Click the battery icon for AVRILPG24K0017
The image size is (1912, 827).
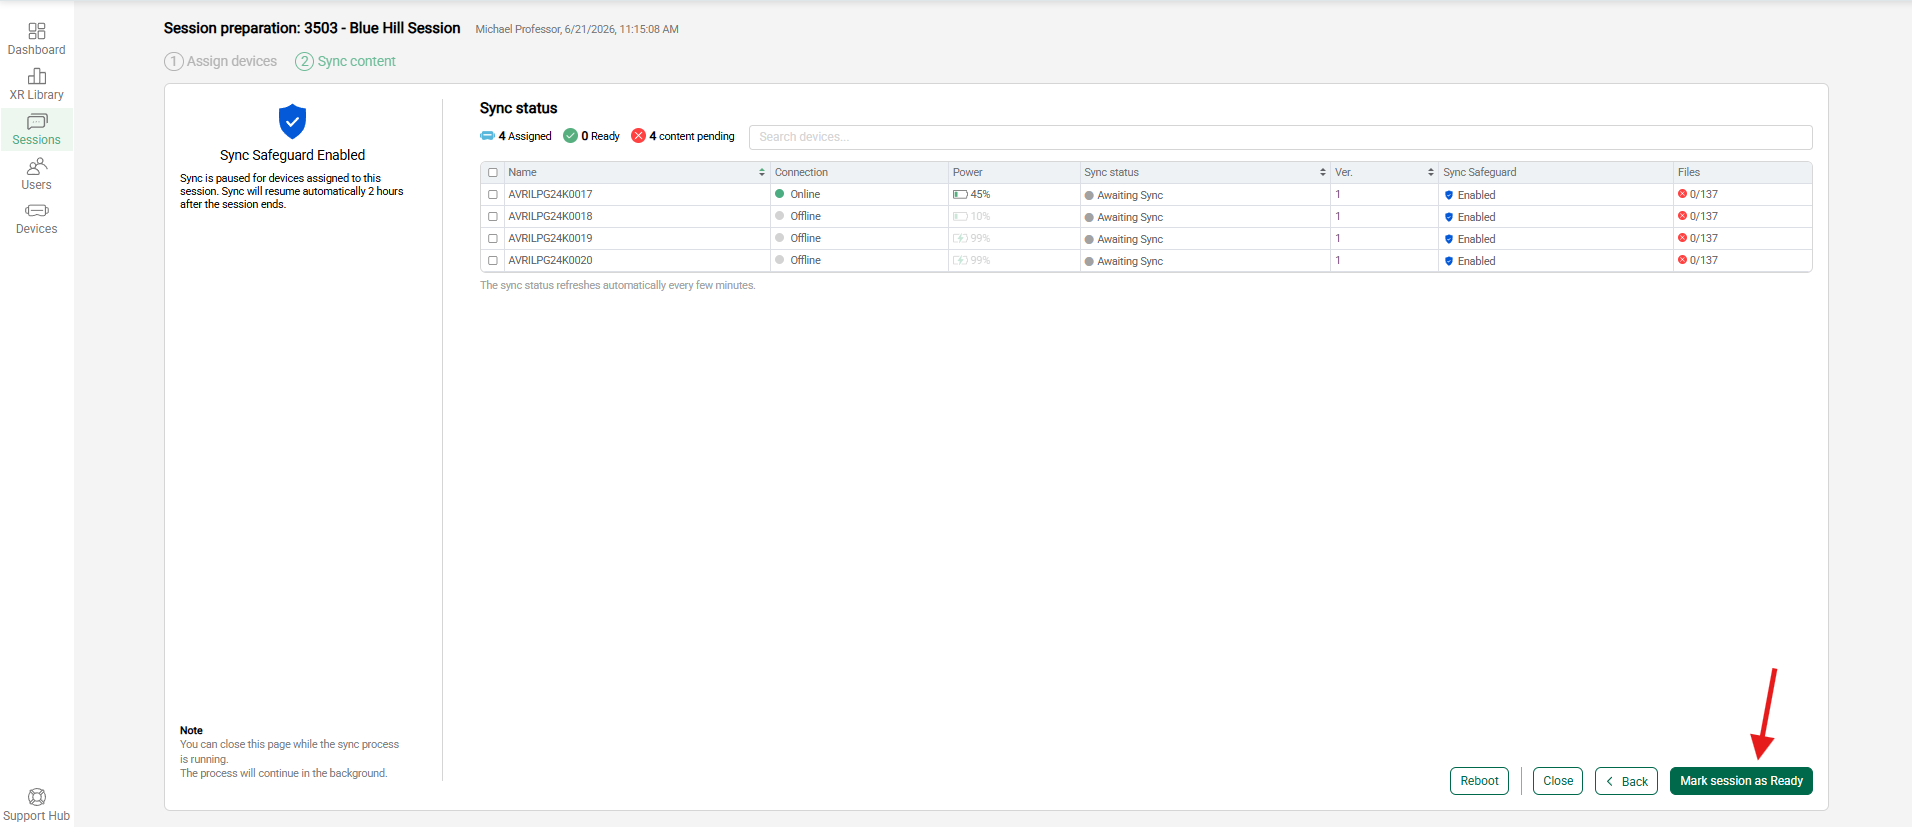pyautogui.click(x=960, y=195)
